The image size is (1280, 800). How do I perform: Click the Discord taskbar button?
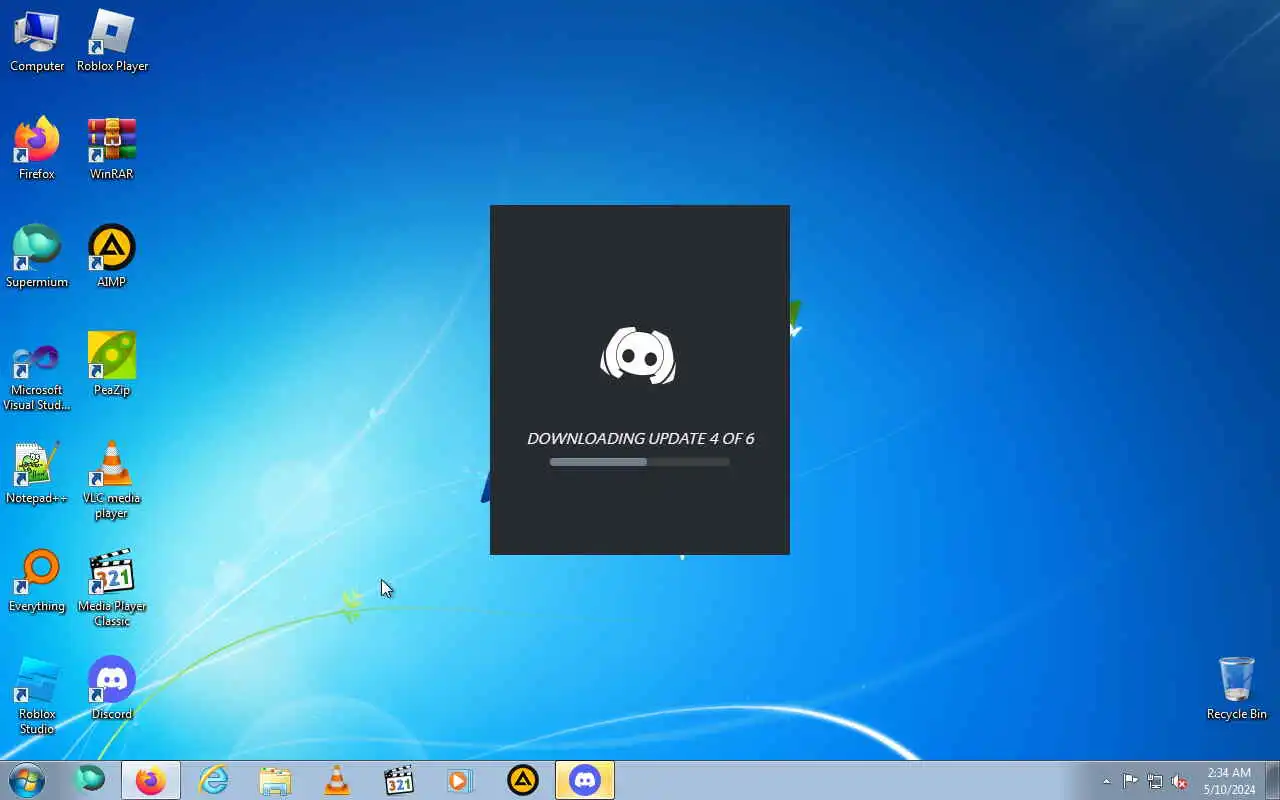[x=585, y=780]
